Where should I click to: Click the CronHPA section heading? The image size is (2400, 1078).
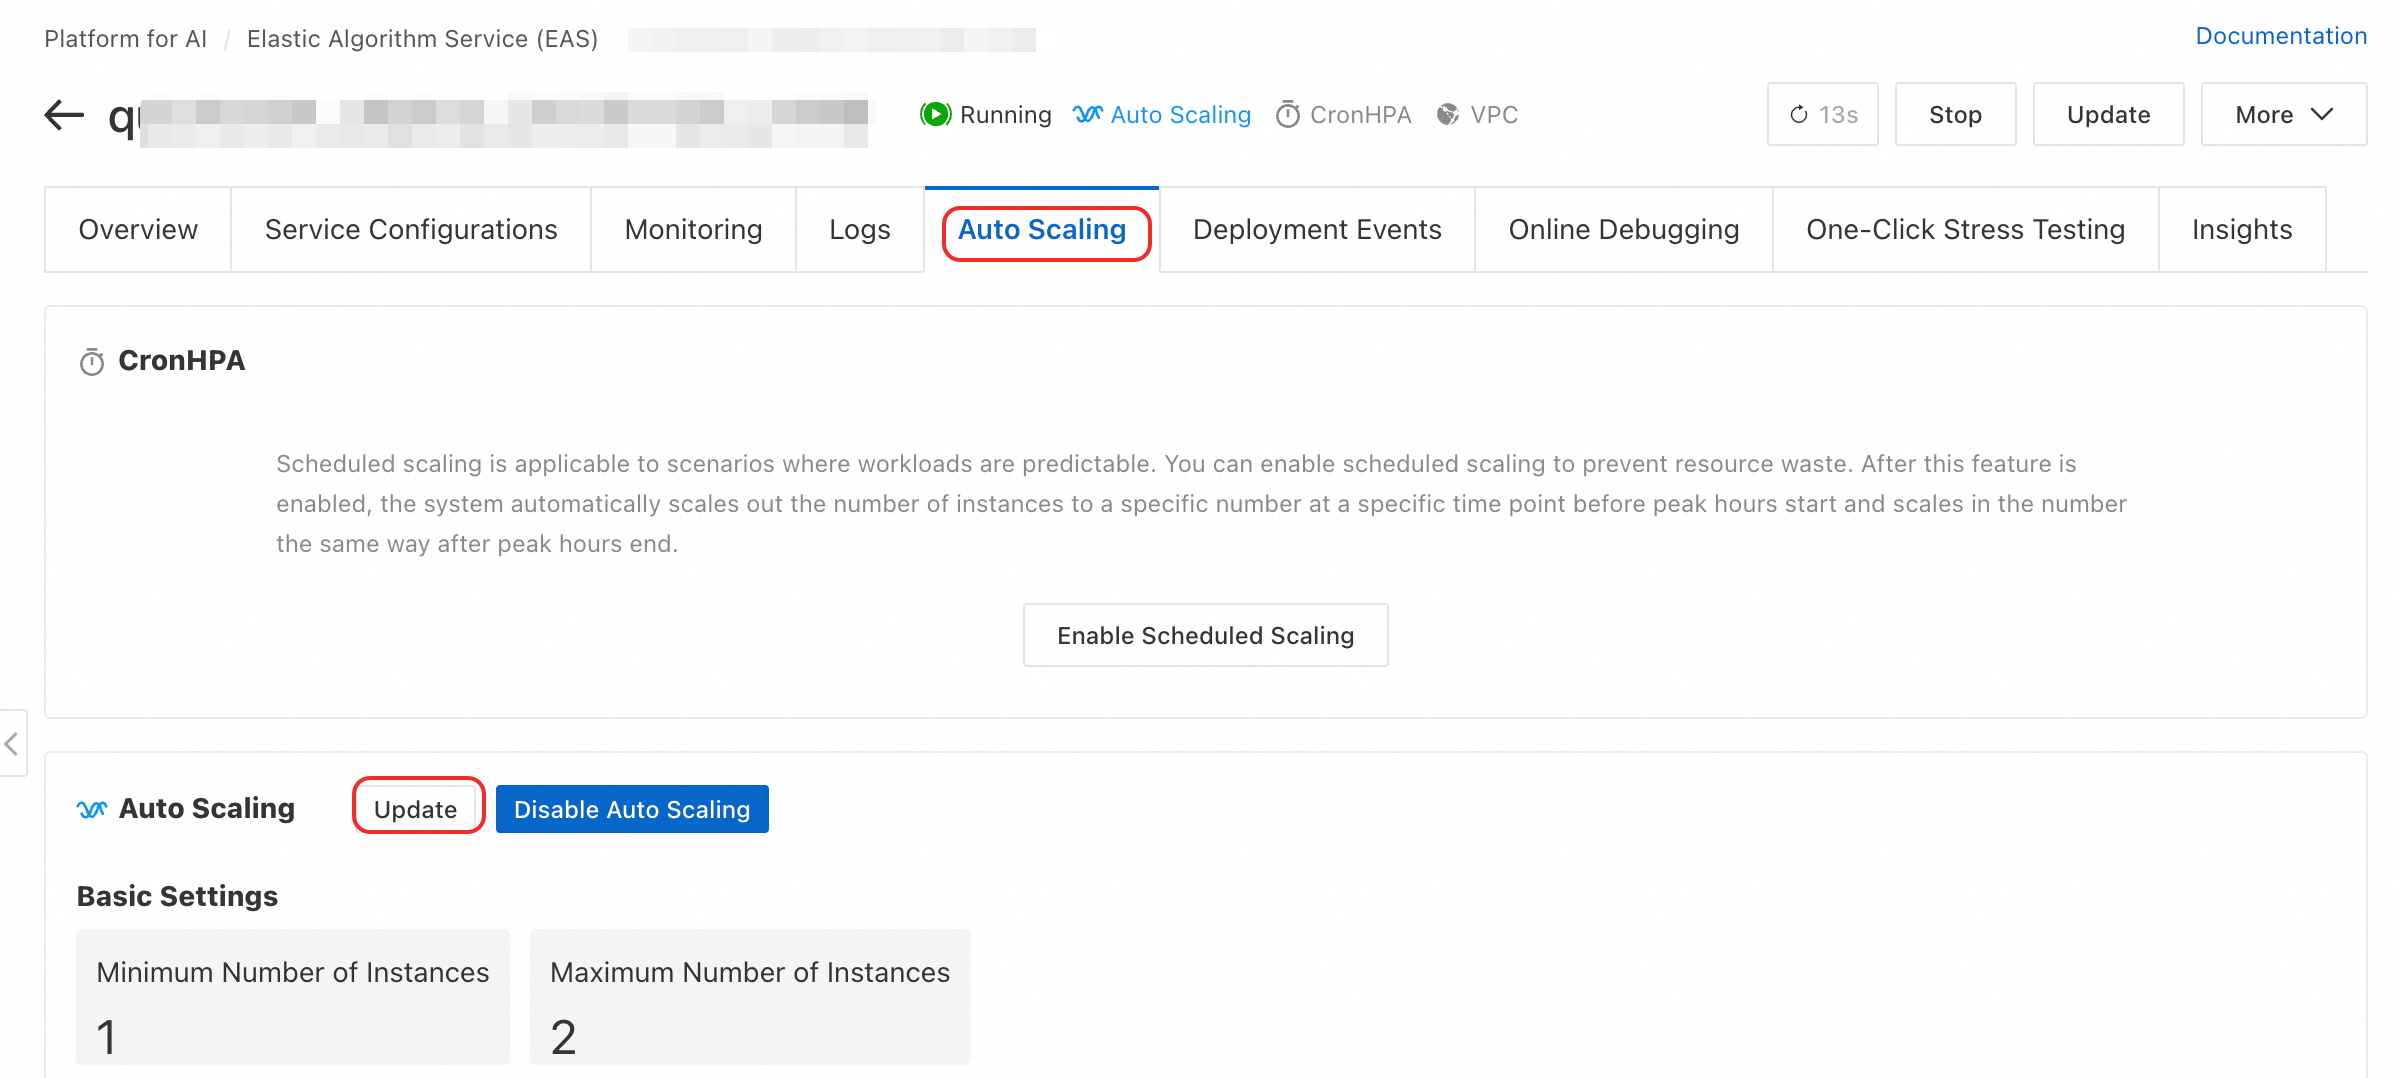[182, 361]
